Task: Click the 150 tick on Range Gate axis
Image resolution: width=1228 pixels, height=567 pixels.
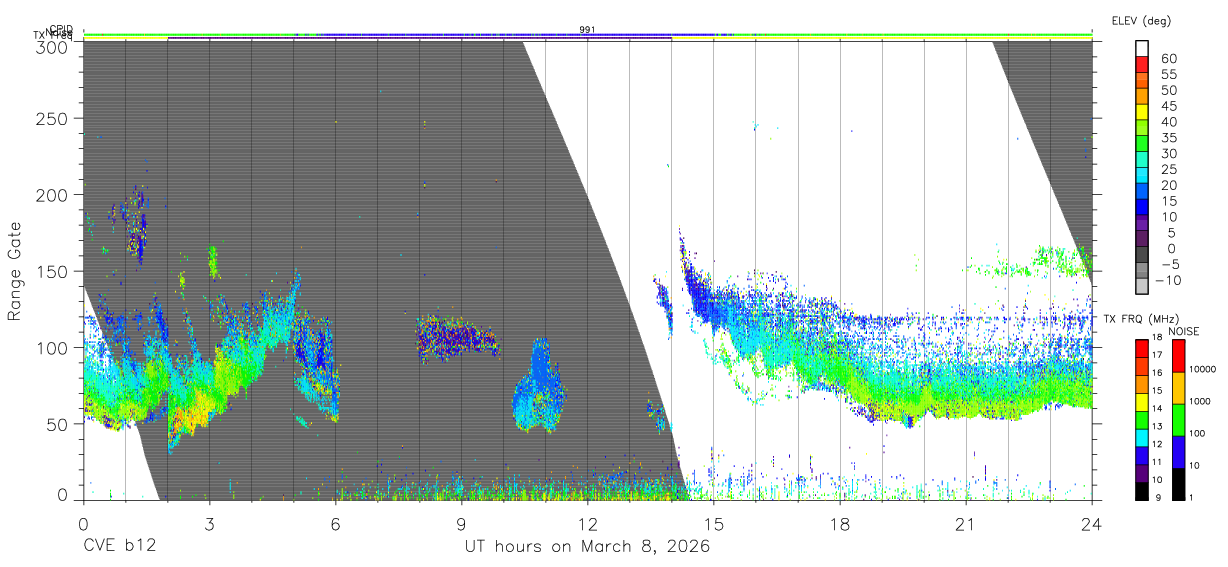Action: [x=53, y=271]
